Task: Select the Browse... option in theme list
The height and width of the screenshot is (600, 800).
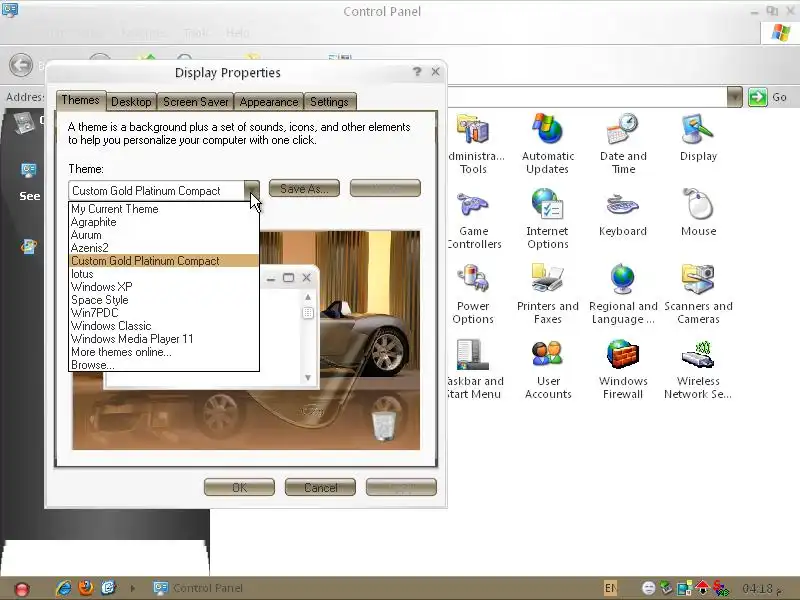Action: pyautogui.click(x=164, y=365)
